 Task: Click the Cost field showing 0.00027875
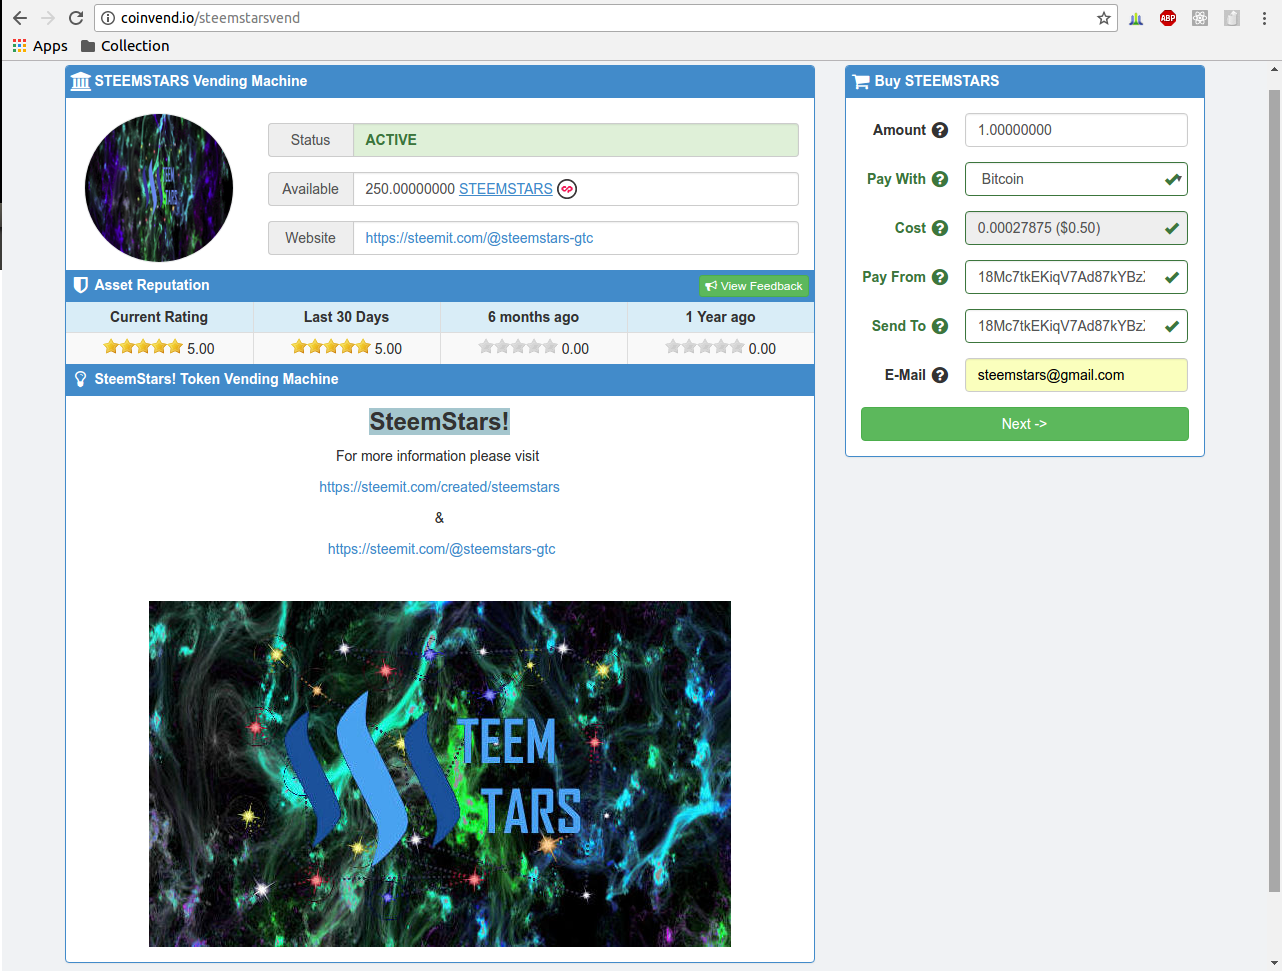point(1076,228)
